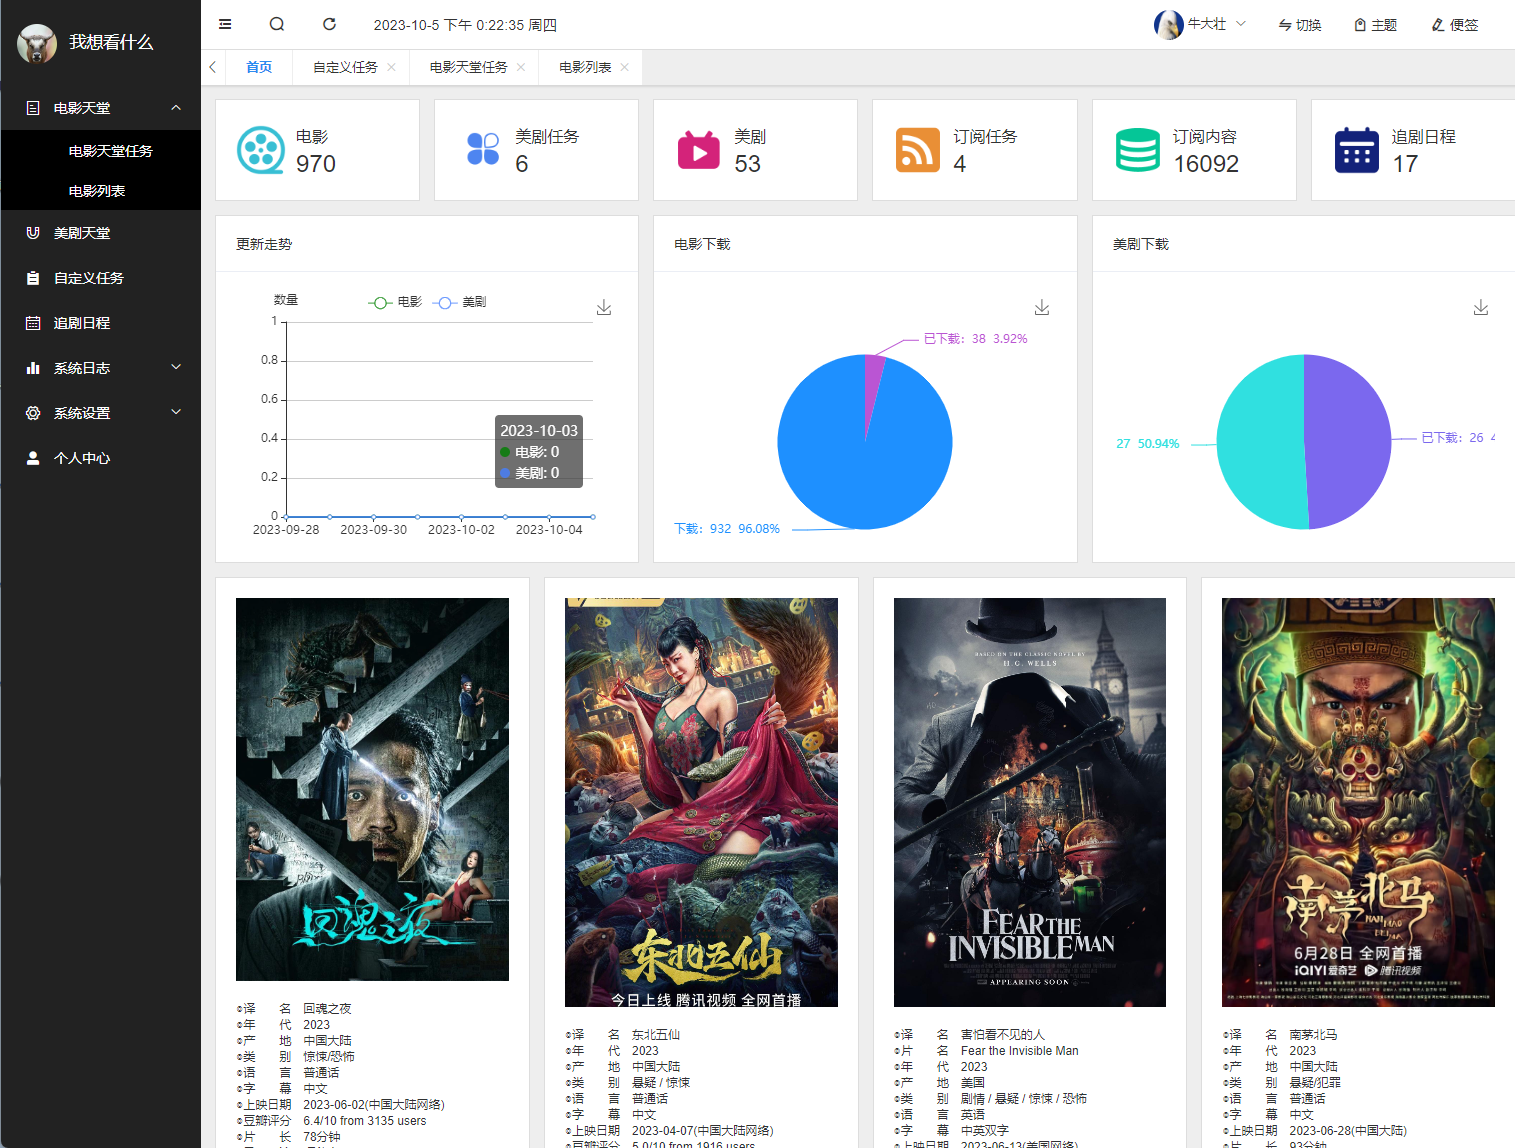Screen dimensions: 1515x1148
Task: Click the 牛大壮 user avatar
Action: click(x=1168, y=24)
